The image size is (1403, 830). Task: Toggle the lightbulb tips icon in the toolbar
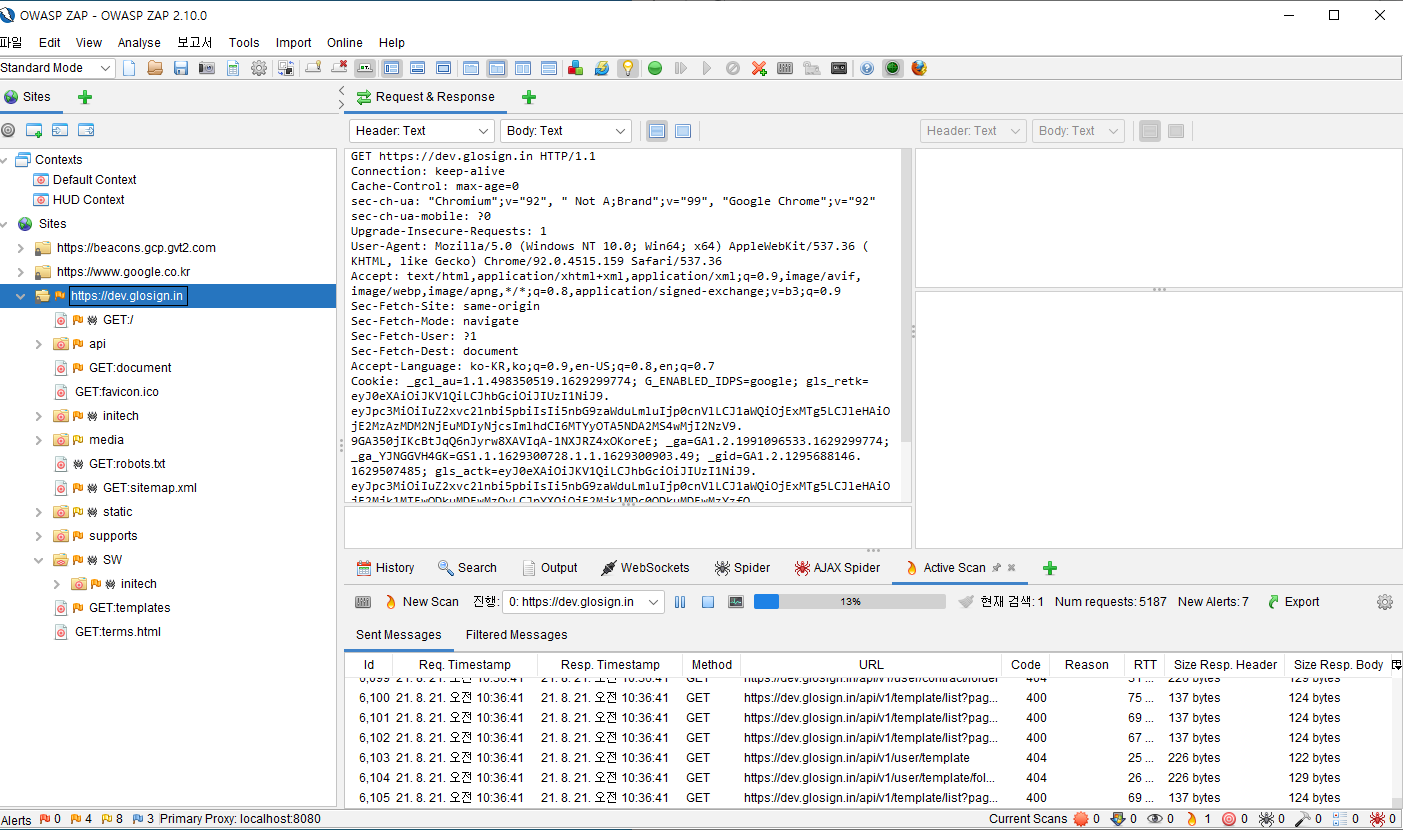coord(627,68)
